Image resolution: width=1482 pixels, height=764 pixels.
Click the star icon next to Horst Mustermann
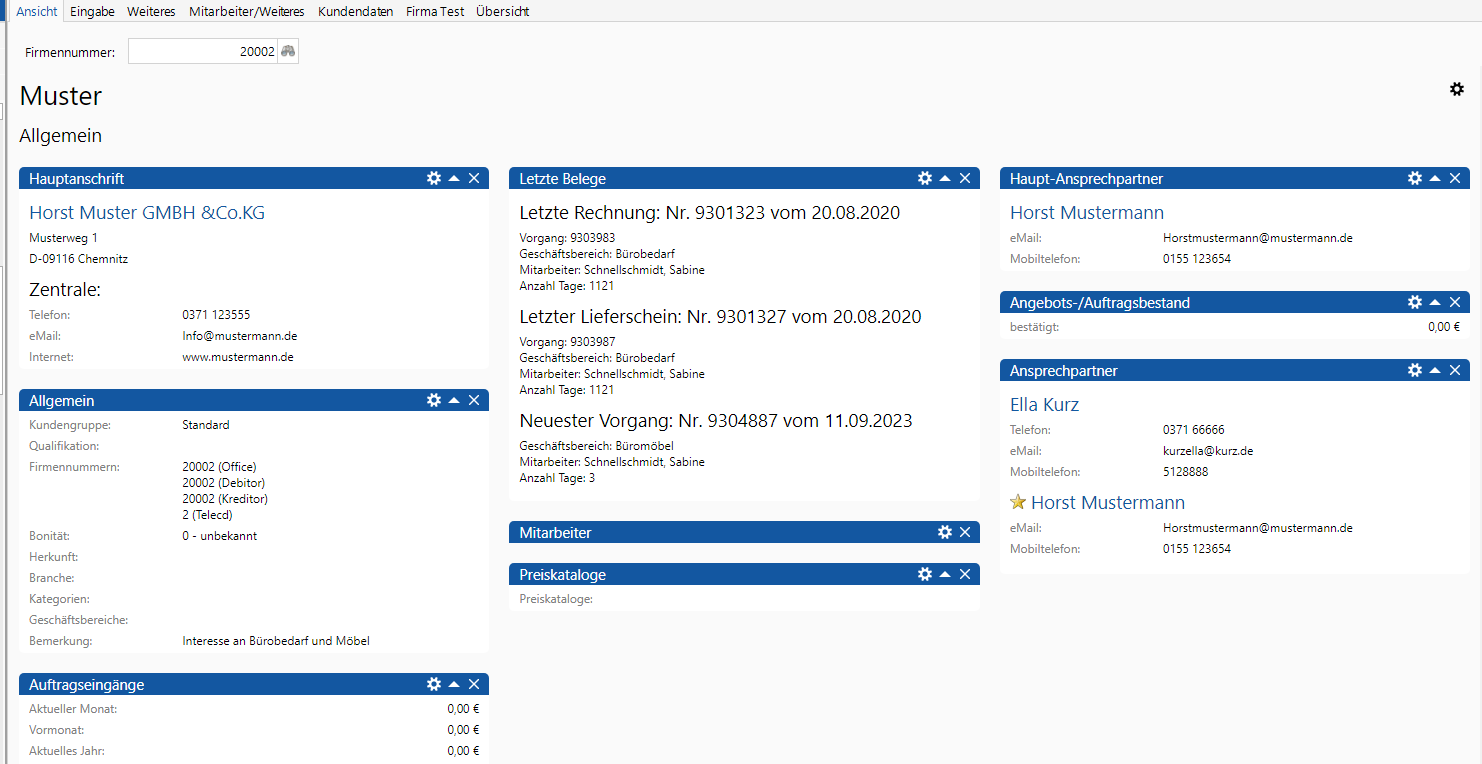coord(1018,502)
